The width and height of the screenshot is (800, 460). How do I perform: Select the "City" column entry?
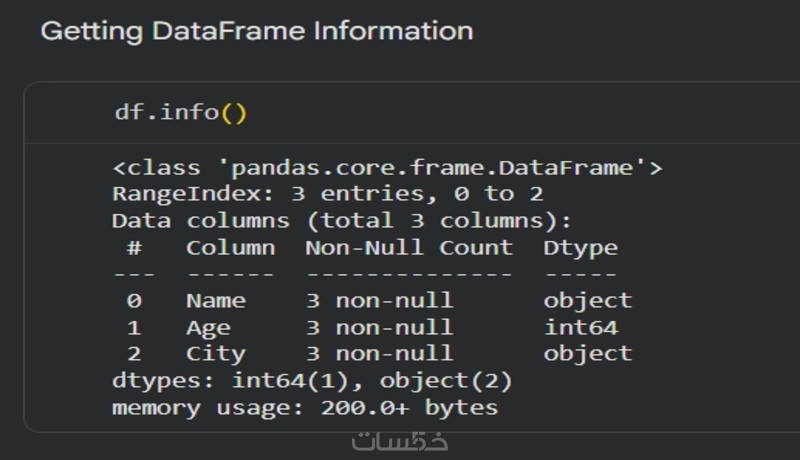[215, 353]
